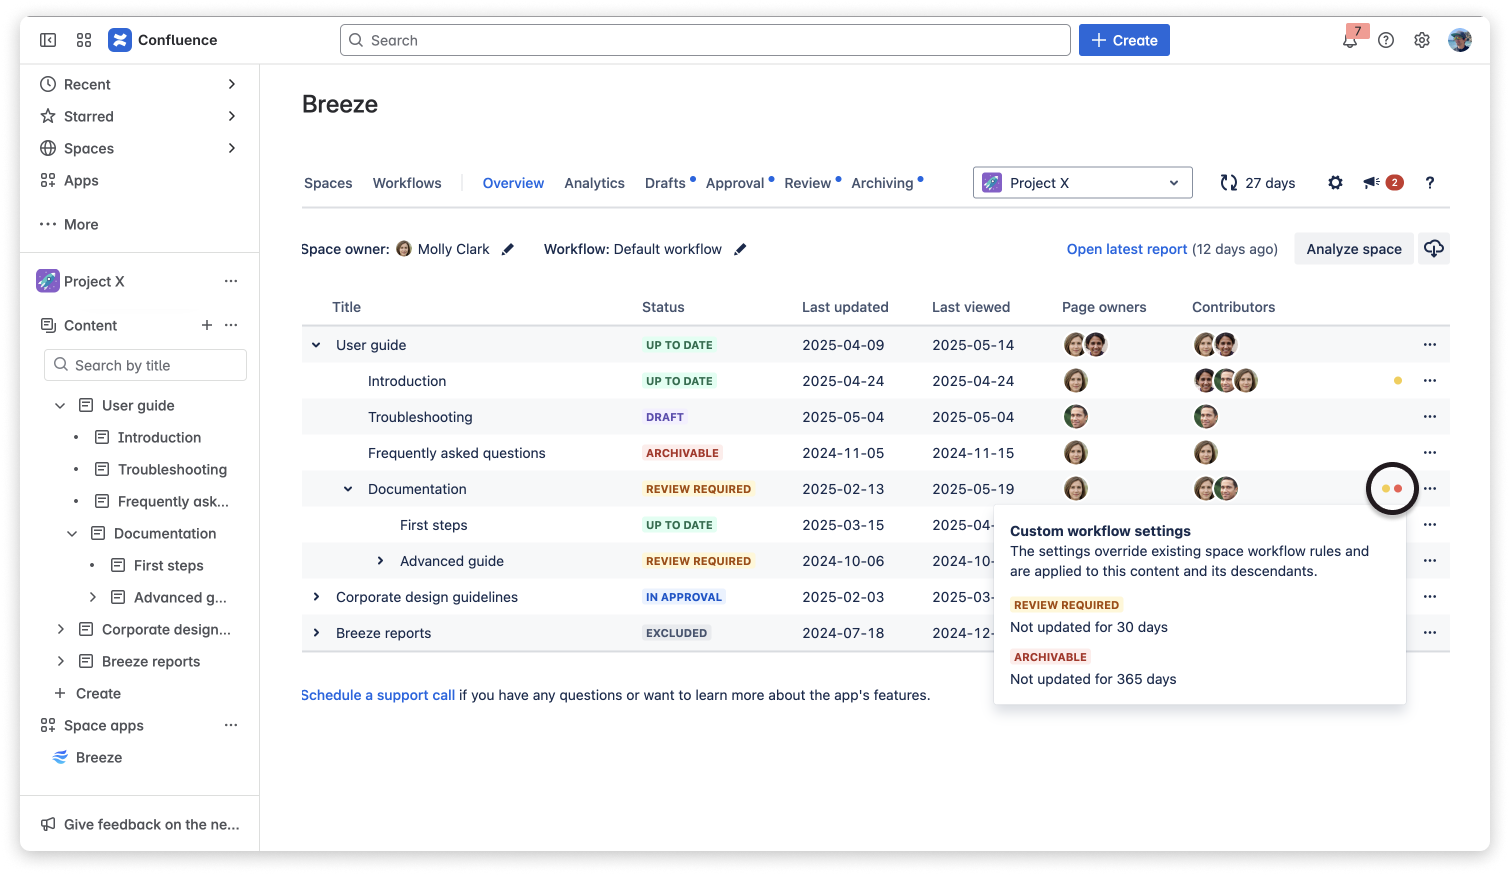
Task: Expand Corporate design in sidebar tree
Action: pos(60,629)
